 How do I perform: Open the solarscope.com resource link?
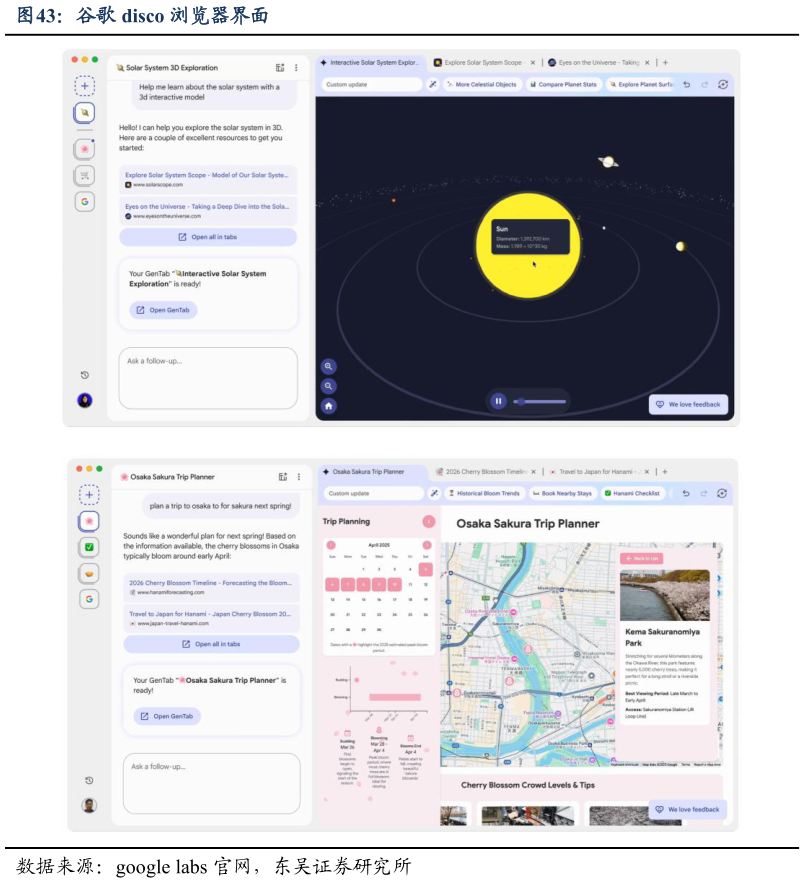(x=207, y=179)
